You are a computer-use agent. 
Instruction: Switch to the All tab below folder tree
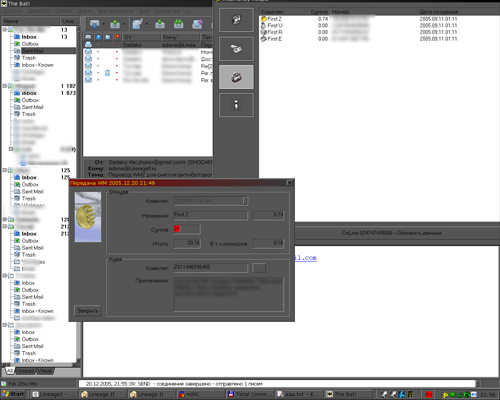tap(9, 371)
